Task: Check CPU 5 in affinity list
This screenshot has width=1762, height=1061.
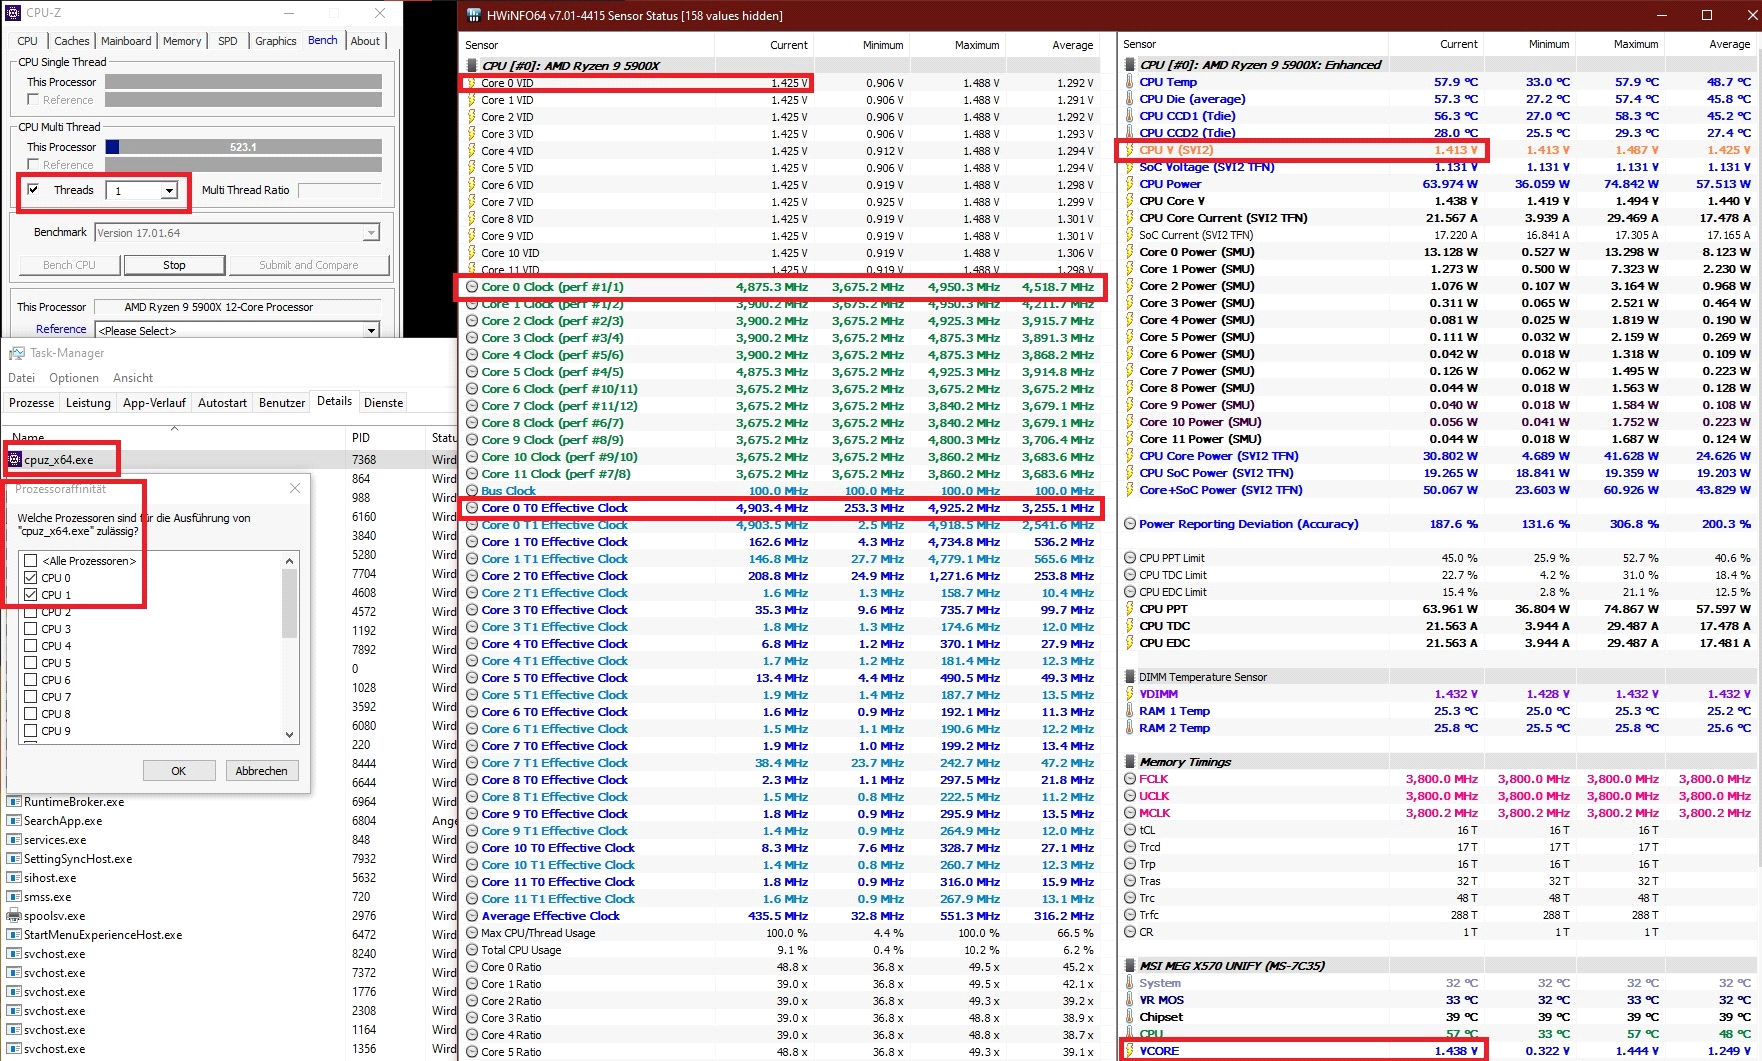Action: pyautogui.click(x=31, y=663)
